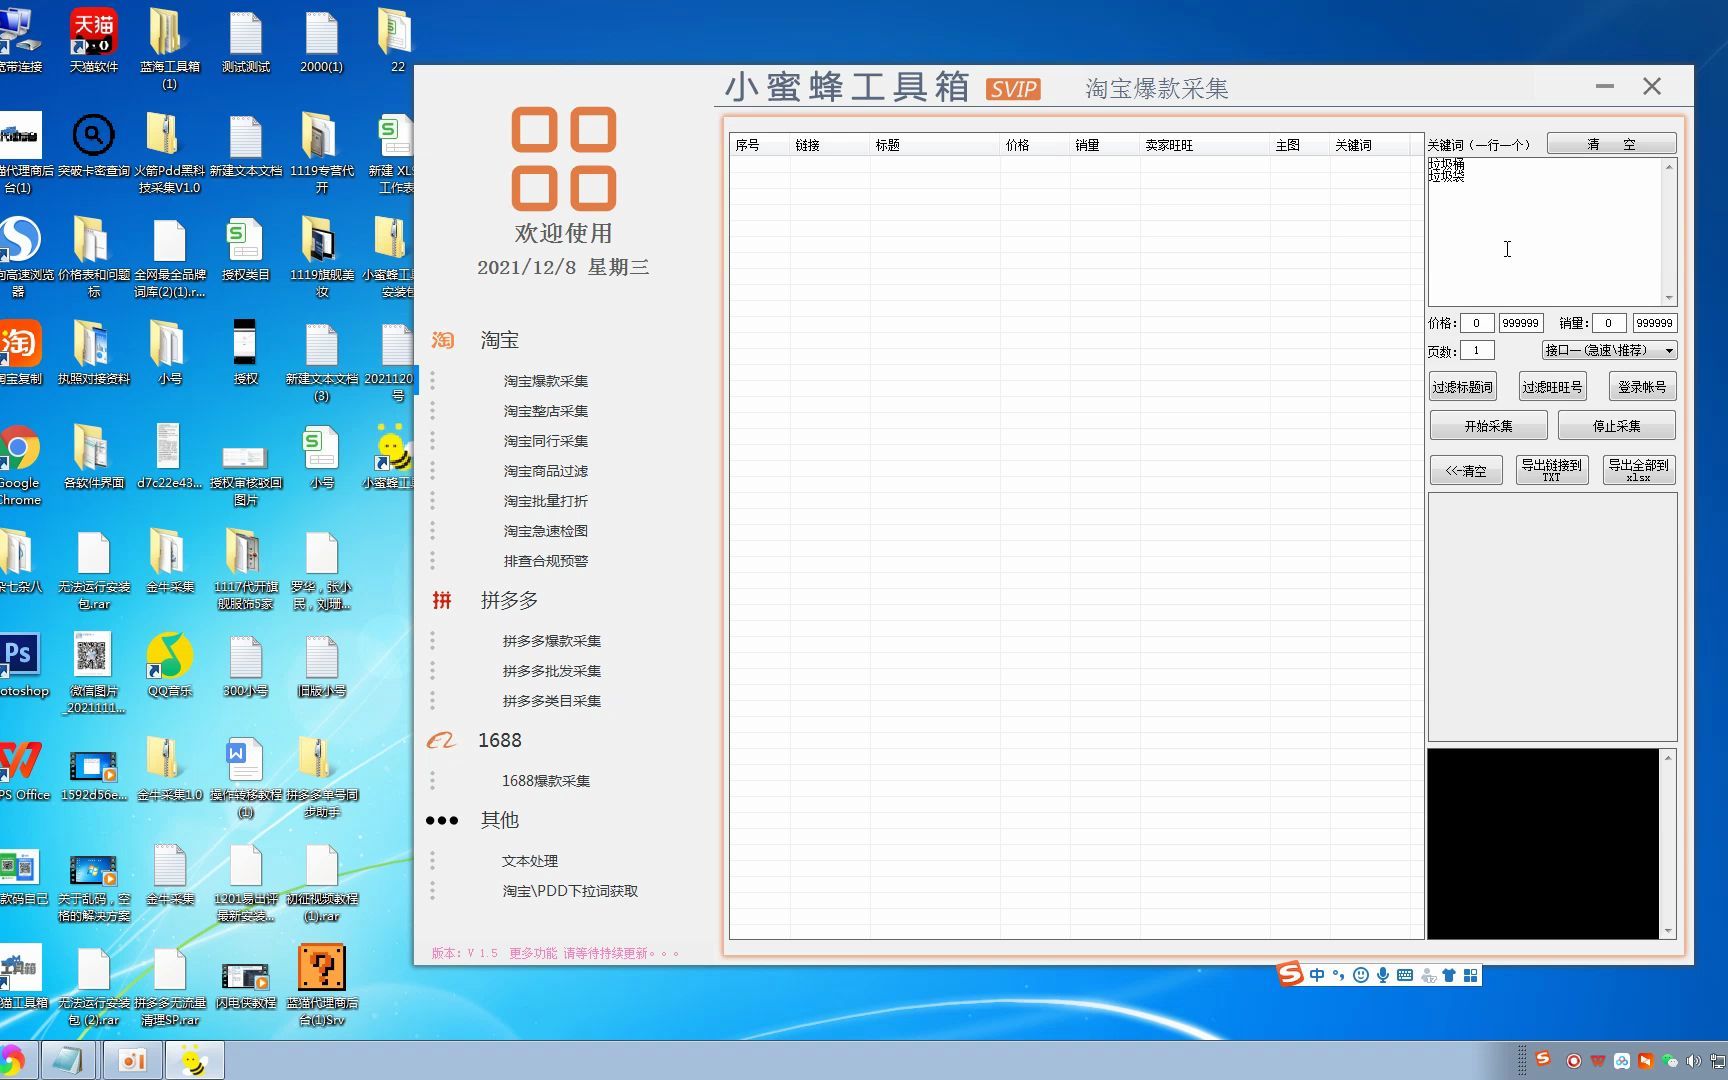The width and height of the screenshot is (1728, 1080).
Task: Open Google Chrome desktop shortcut
Action: pos(18,465)
